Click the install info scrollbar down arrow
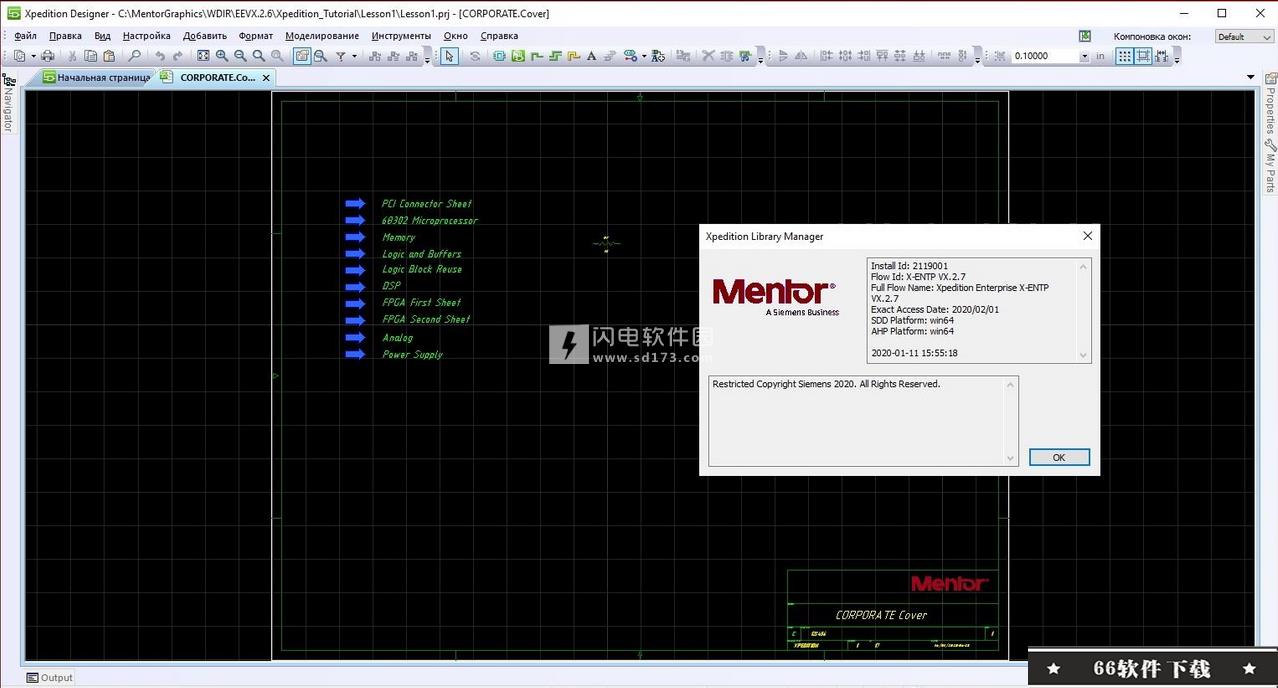 pos(1083,355)
